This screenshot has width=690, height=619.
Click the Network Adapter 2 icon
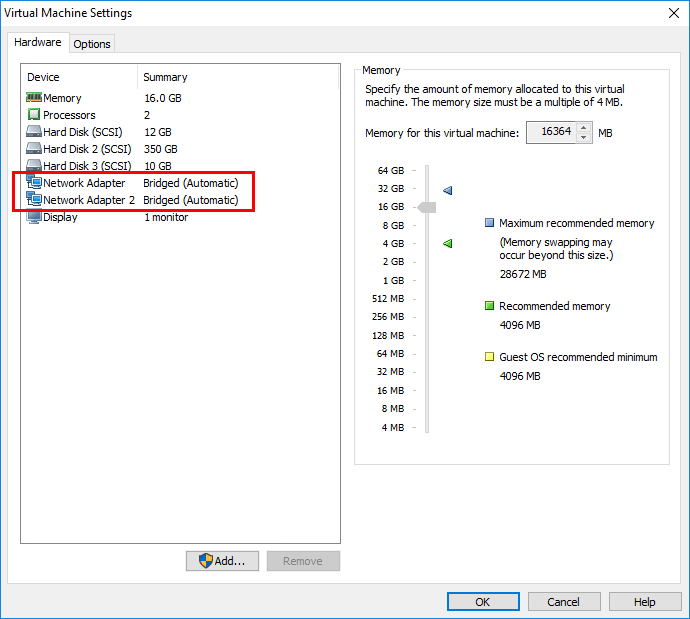click(x=34, y=199)
